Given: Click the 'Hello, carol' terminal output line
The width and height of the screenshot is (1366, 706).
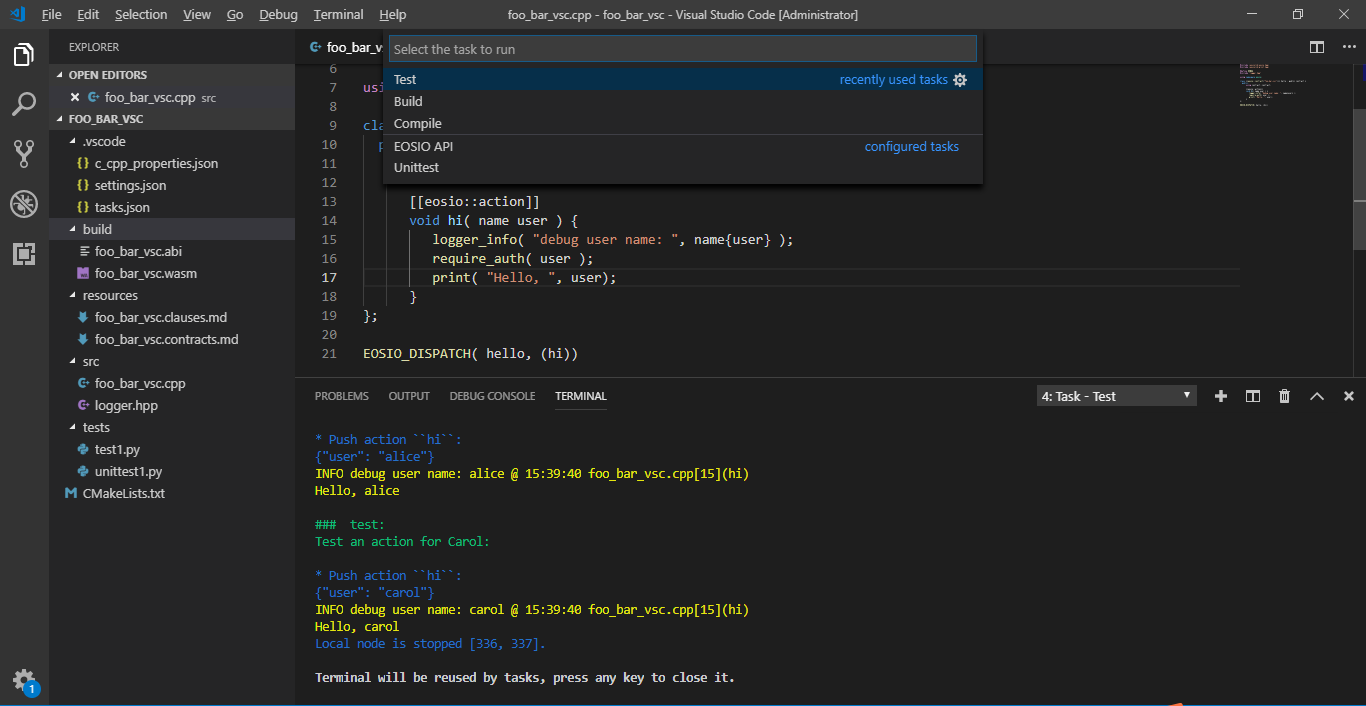Looking at the screenshot, I should pos(357,627).
